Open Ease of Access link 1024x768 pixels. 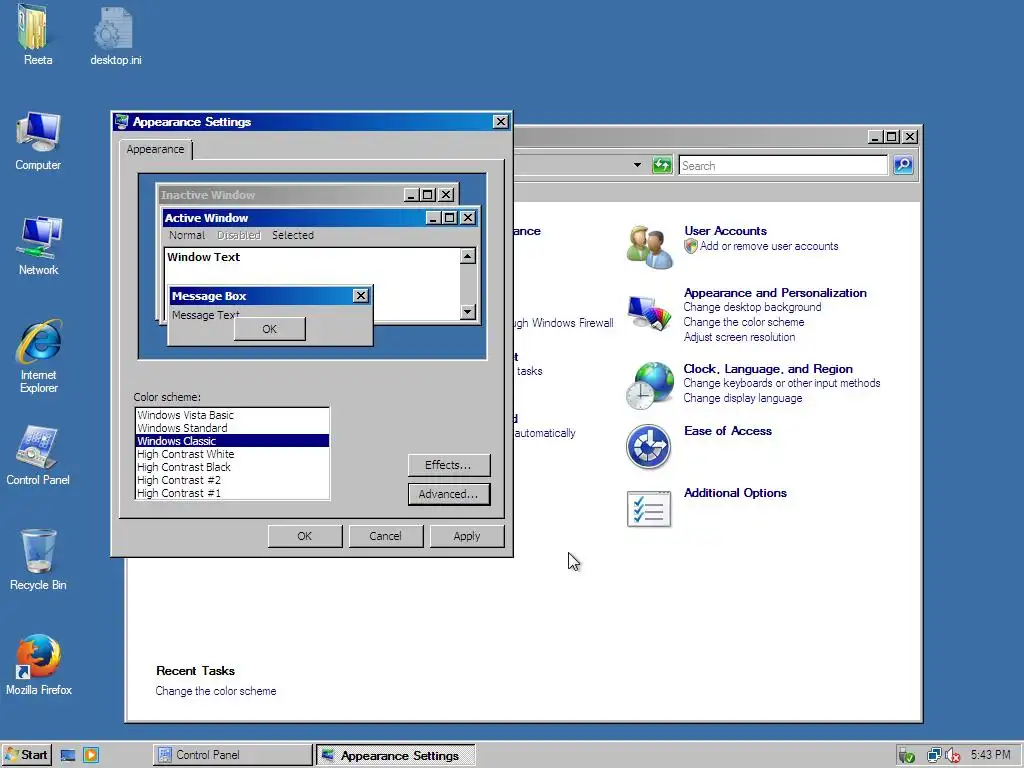pos(728,430)
